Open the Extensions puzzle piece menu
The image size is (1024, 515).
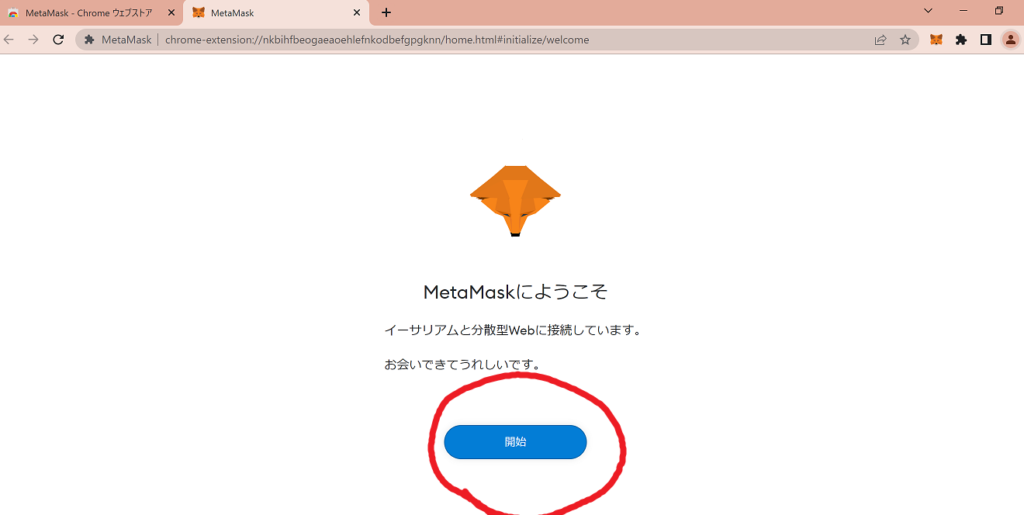(x=961, y=40)
